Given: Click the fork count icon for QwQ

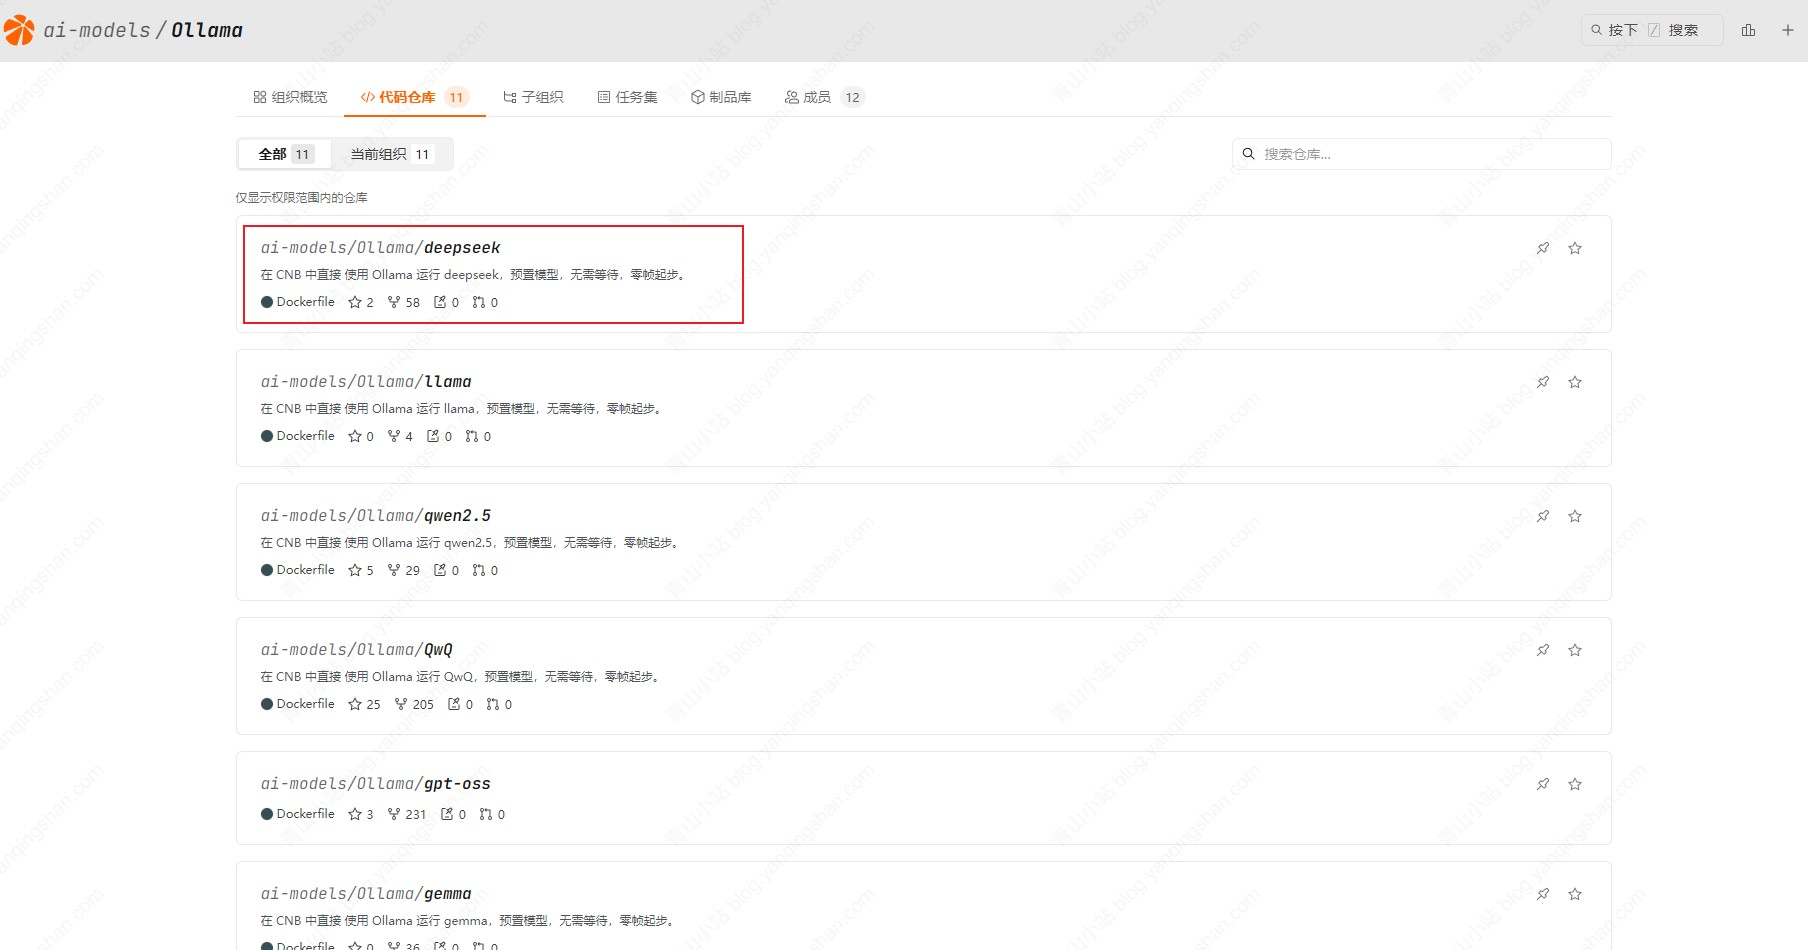Looking at the screenshot, I should pyautogui.click(x=401, y=704).
